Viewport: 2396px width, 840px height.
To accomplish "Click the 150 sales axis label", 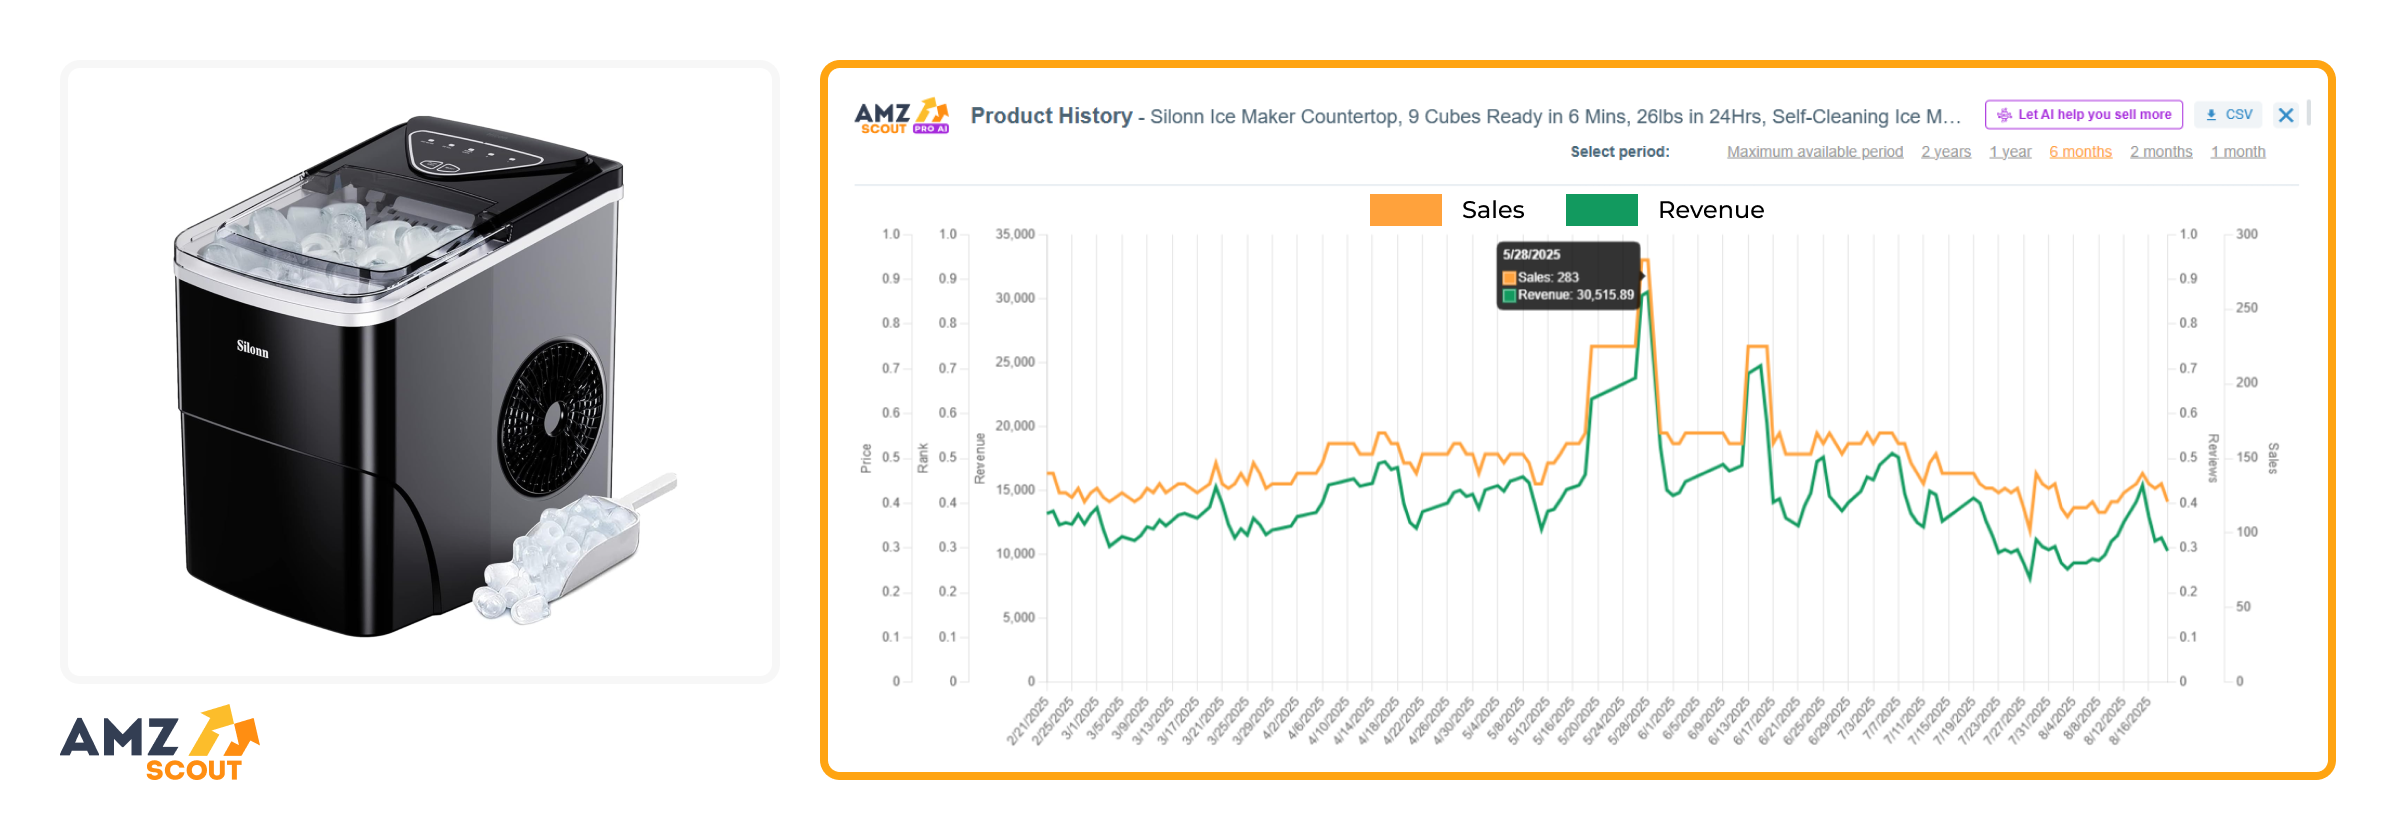I will [x=2247, y=457].
